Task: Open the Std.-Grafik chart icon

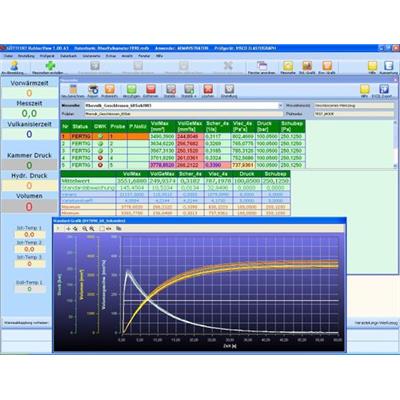Action: click(x=307, y=65)
